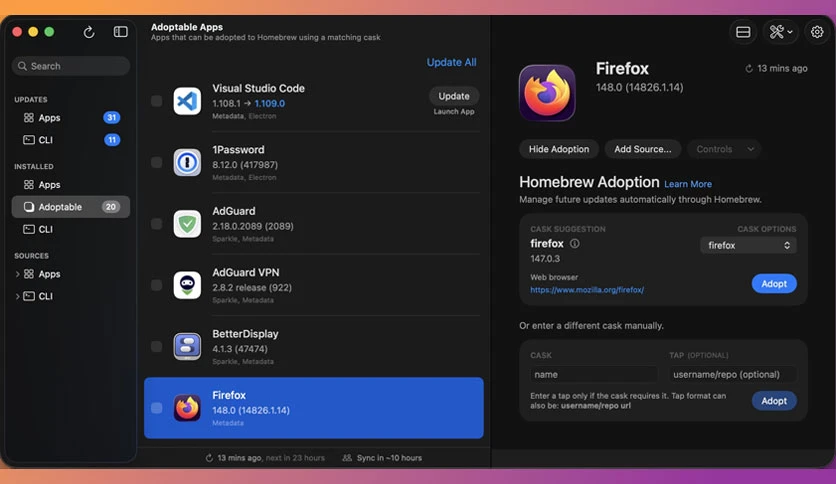The height and width of the screenshot is (484, 836).
Task: Click the large Firefox icon in detail pane
Action: click(x=547, y=93)
